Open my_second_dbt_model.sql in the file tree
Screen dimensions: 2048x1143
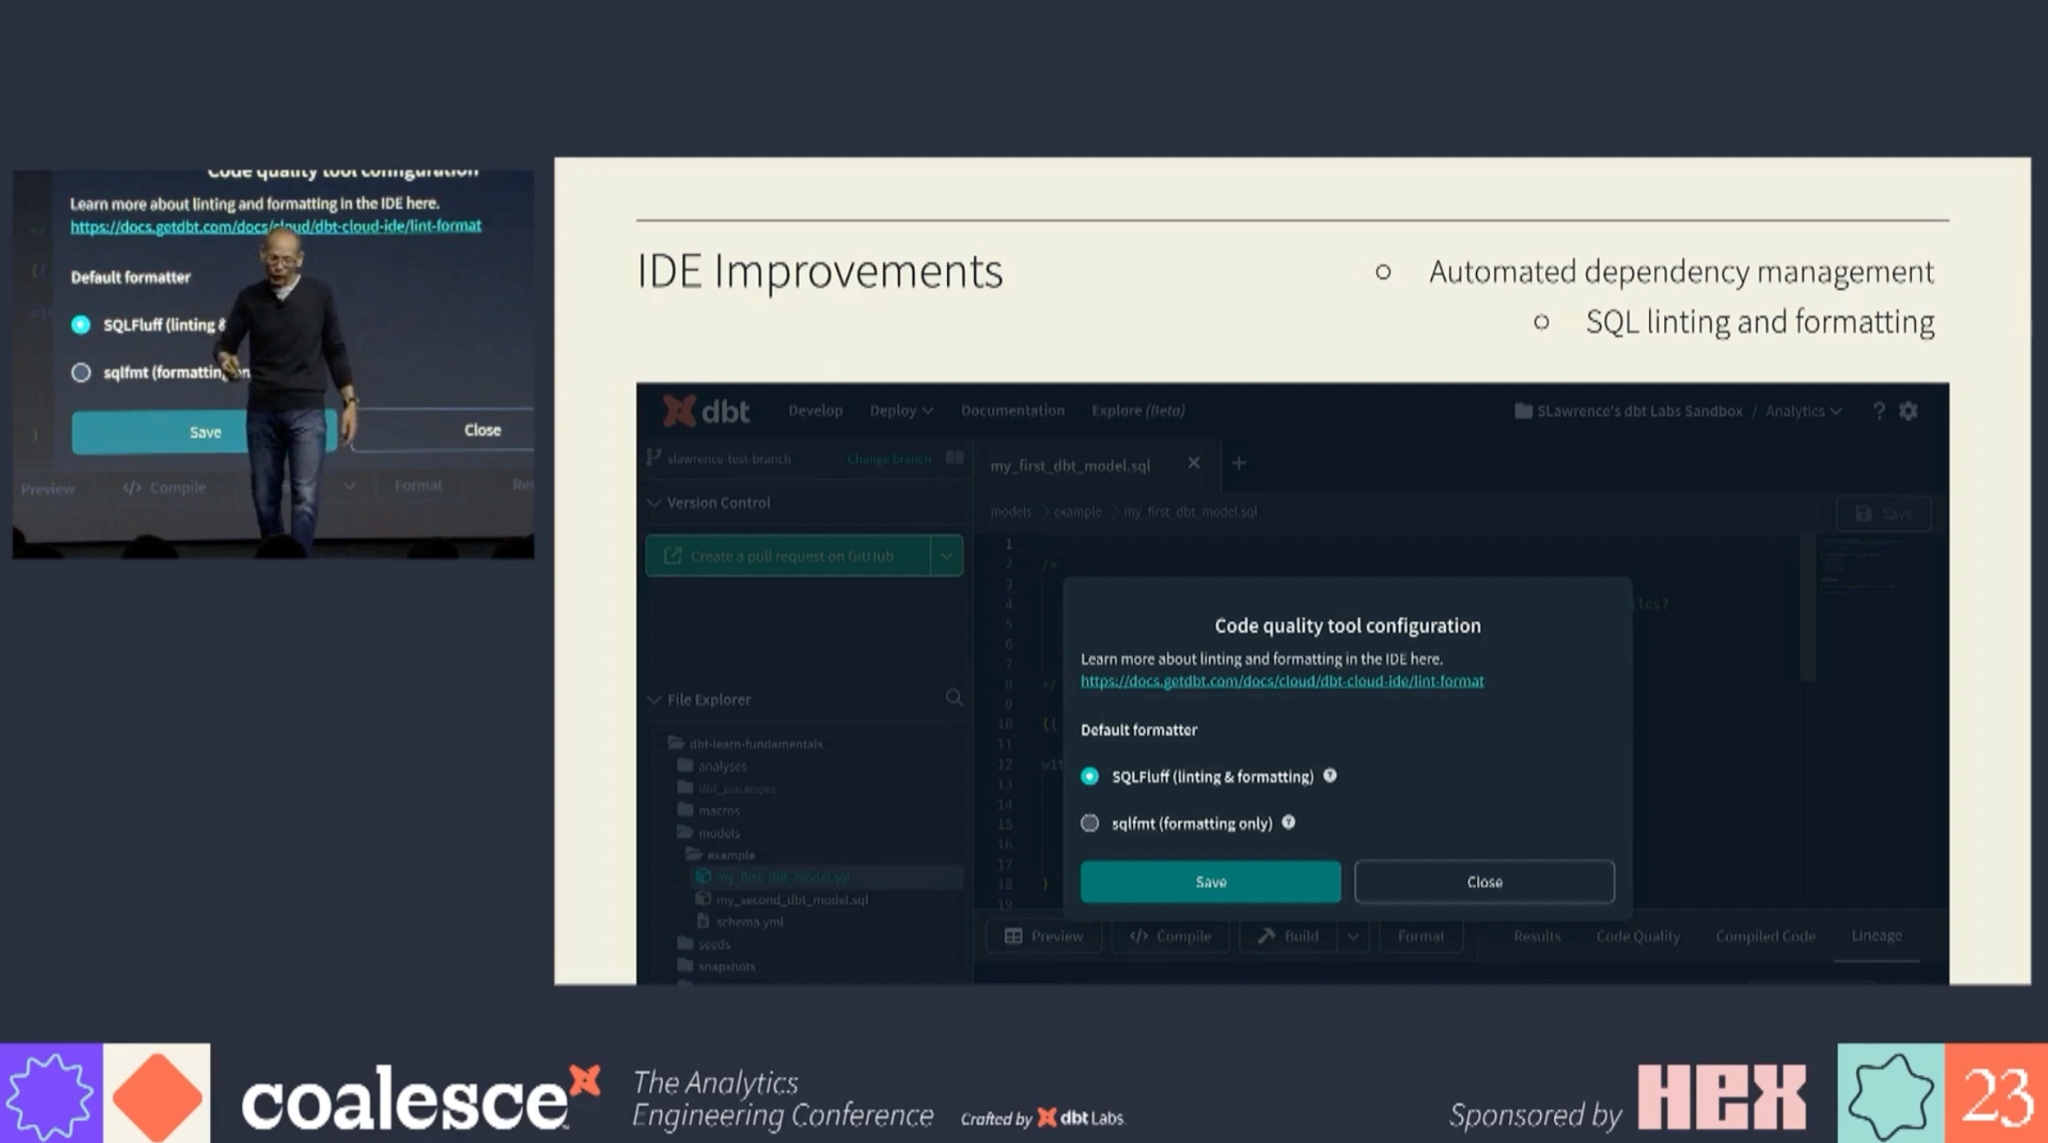[x=789, y=899]
